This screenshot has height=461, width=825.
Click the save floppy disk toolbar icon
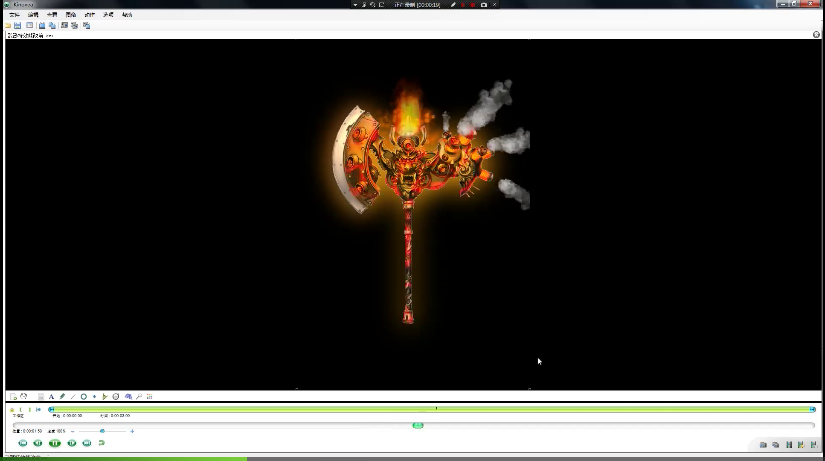coord(18,25)
